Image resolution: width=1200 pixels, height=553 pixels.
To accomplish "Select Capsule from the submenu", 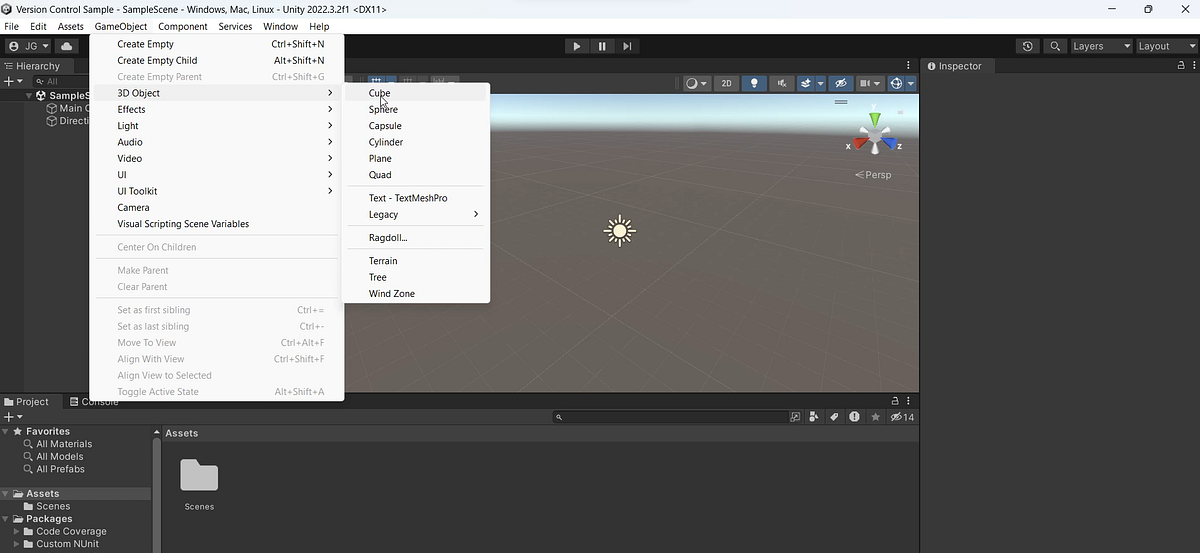I will [x=416, y=126].
